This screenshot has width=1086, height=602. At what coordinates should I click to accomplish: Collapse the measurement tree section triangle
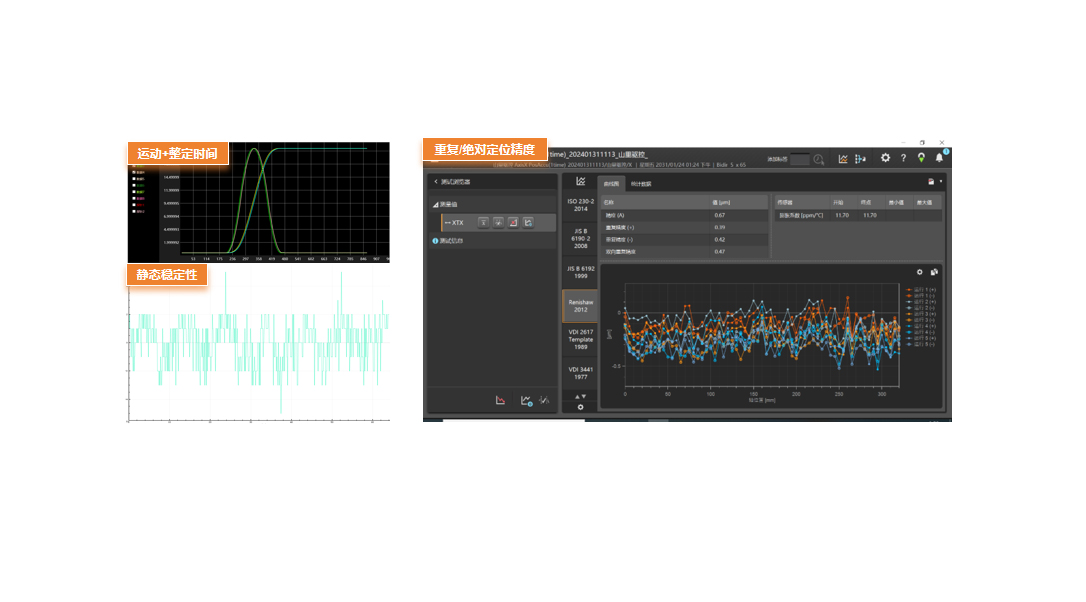pos(436,204)
